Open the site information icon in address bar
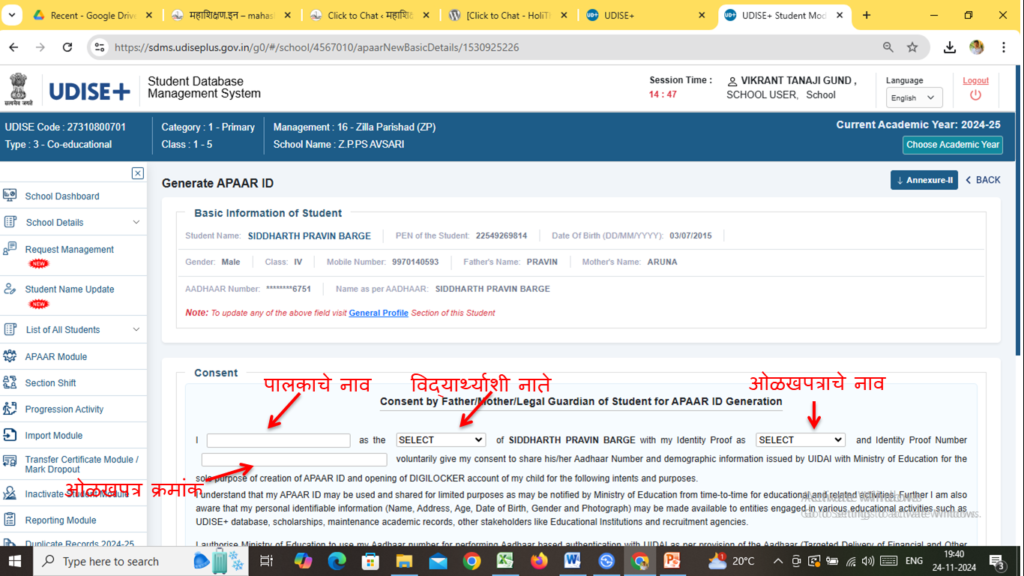 coord(99,47)
